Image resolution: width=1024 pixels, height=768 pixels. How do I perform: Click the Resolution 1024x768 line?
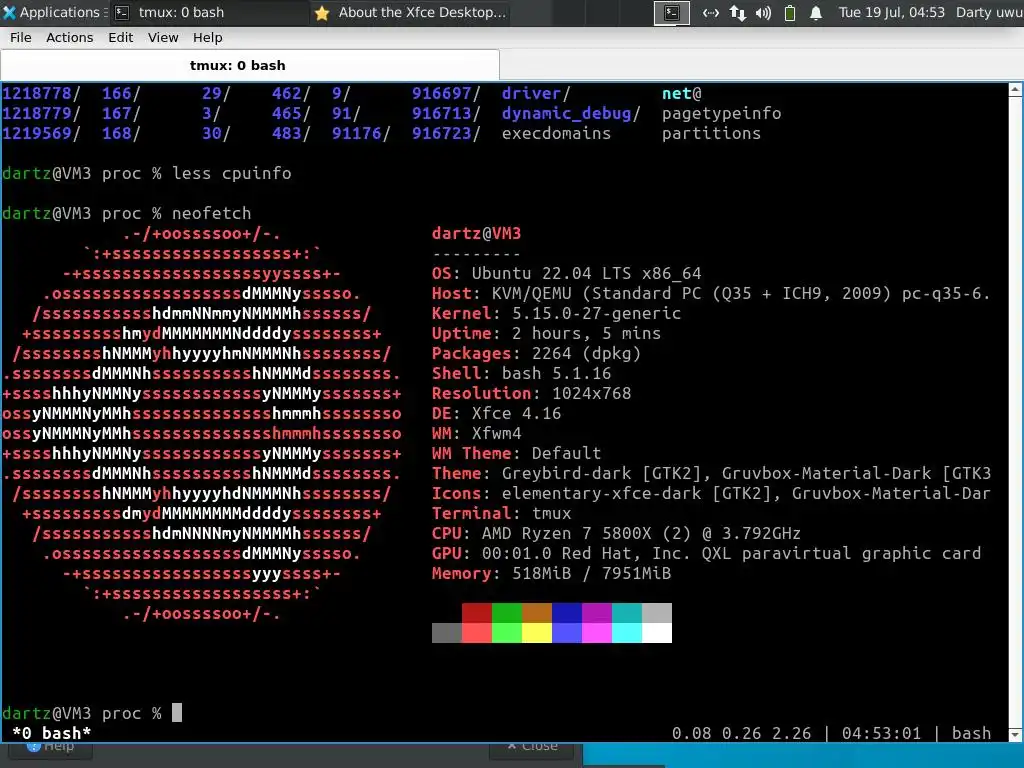tap(532, 393)
